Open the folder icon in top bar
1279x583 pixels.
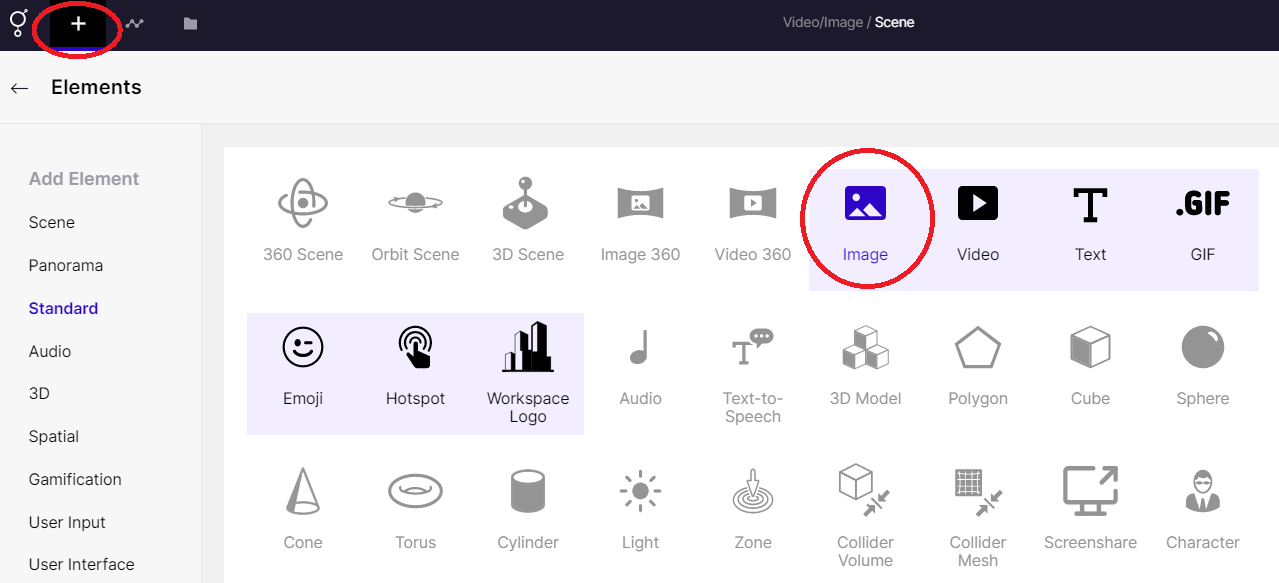pos(190,24)
